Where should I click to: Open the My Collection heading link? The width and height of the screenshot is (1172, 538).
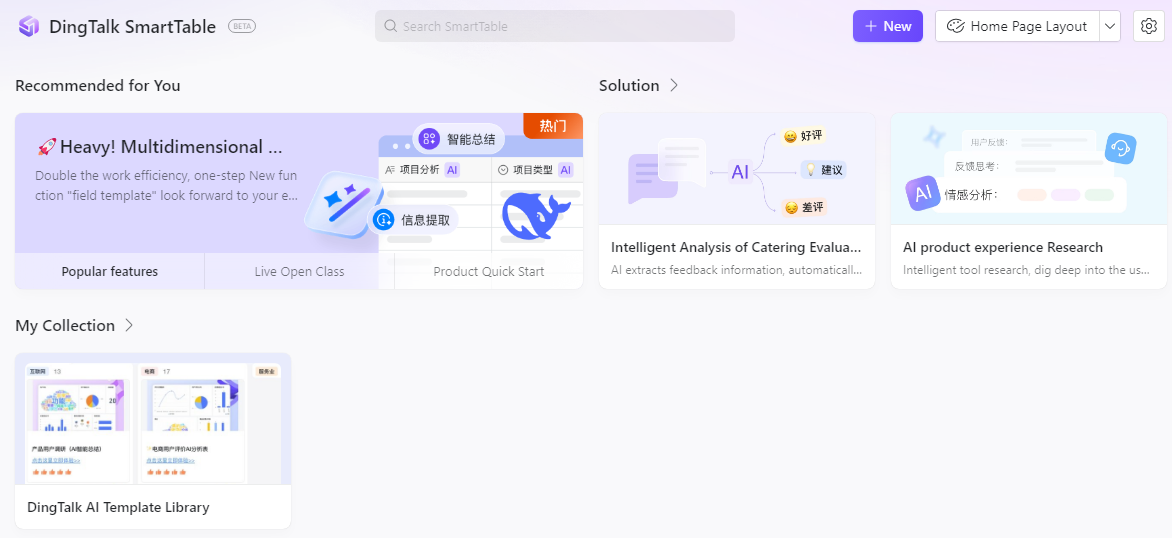(65, 325)
